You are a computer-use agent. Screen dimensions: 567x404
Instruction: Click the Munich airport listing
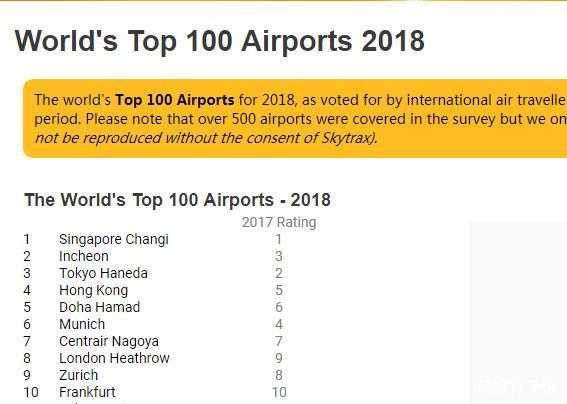coord(82,324)
